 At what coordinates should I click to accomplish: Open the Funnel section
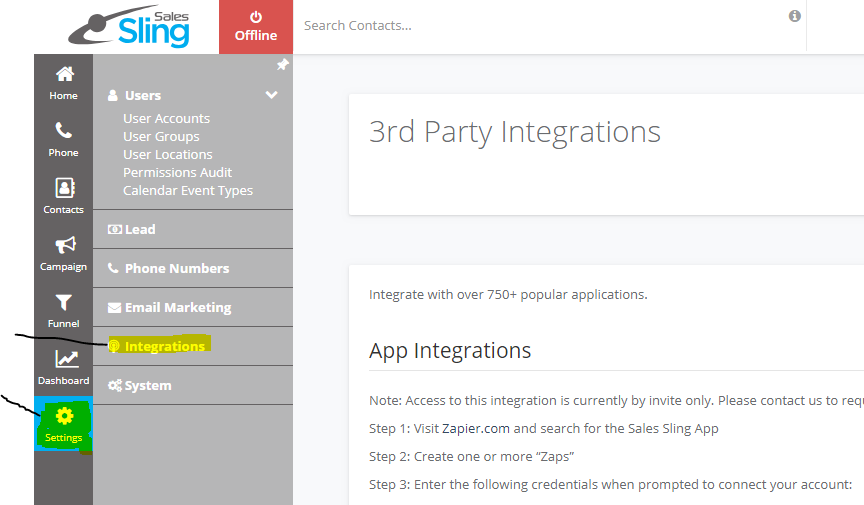(x=63, y=311)
